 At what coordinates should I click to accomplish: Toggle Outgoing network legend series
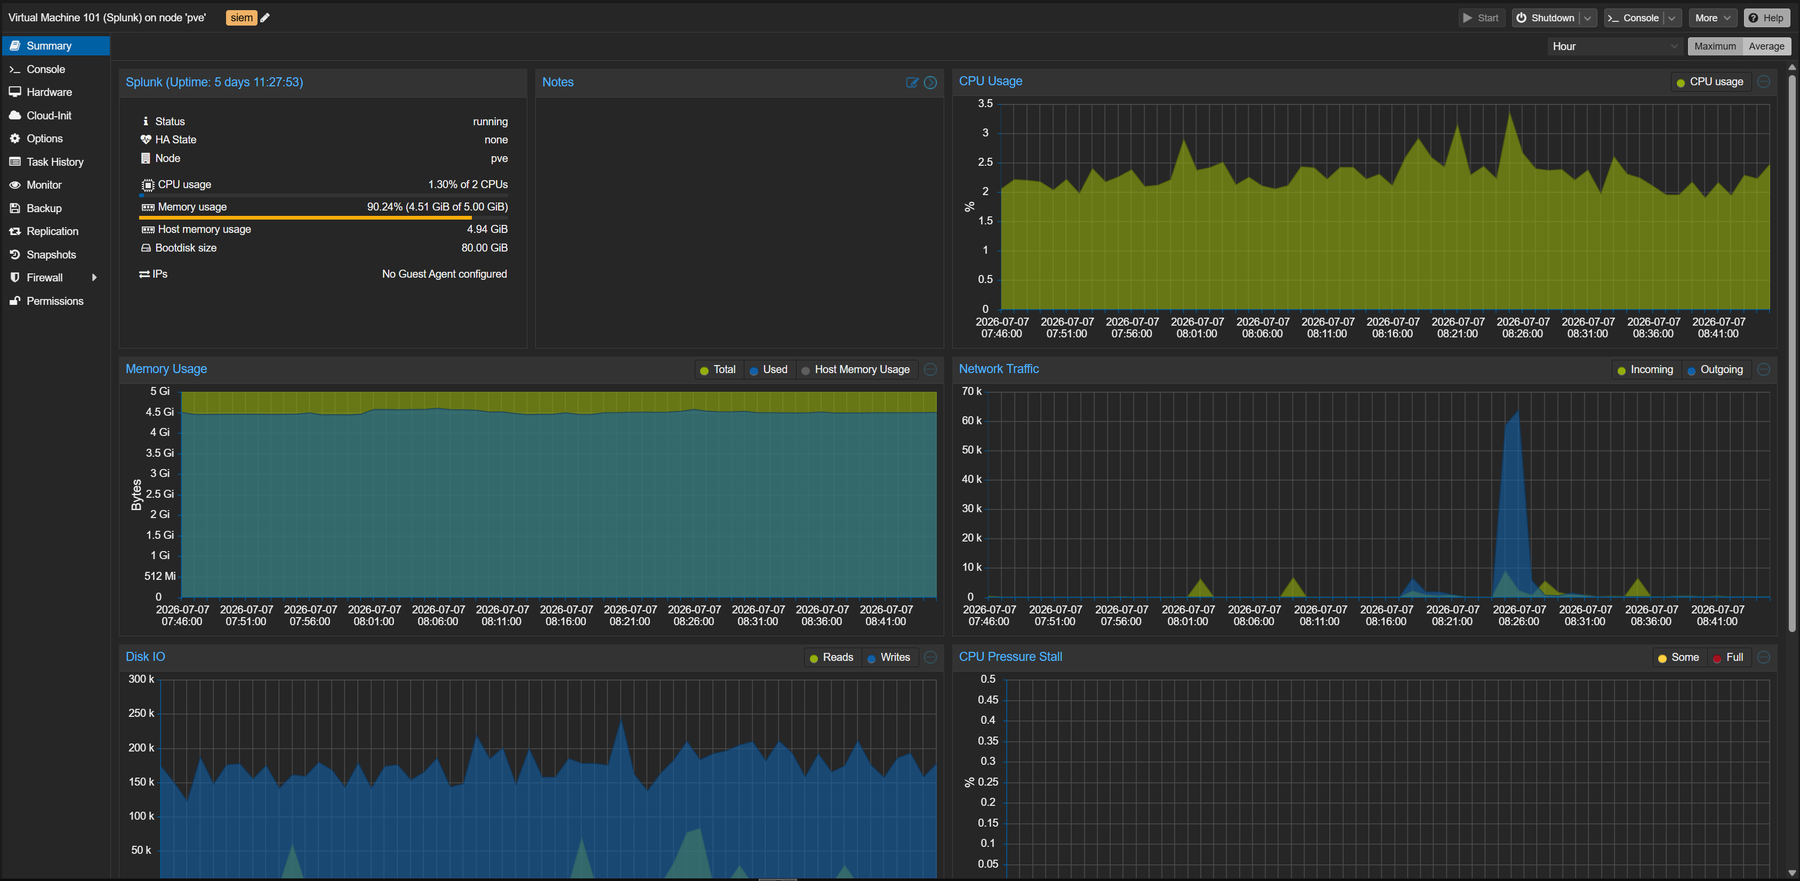tap(1715, 370)
